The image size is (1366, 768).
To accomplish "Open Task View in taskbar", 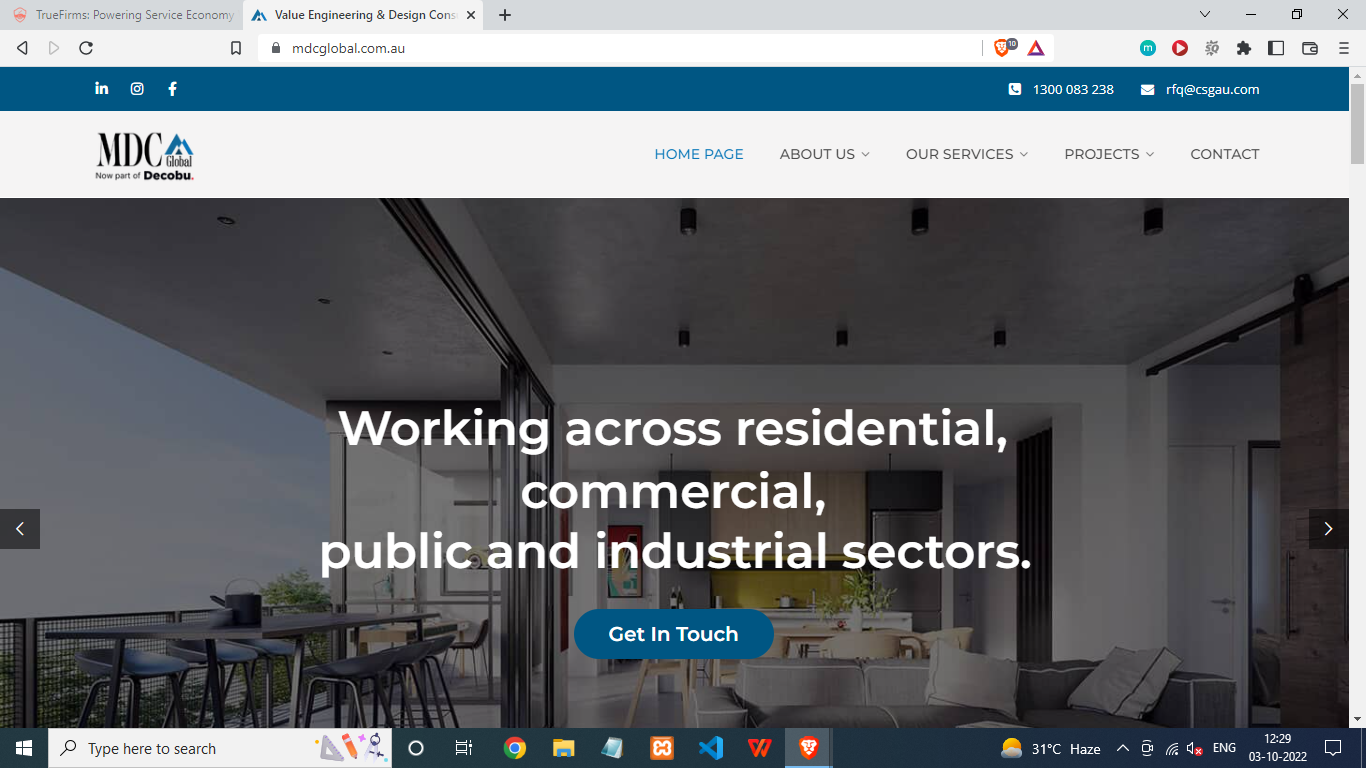I will click(x=464, y=748).
